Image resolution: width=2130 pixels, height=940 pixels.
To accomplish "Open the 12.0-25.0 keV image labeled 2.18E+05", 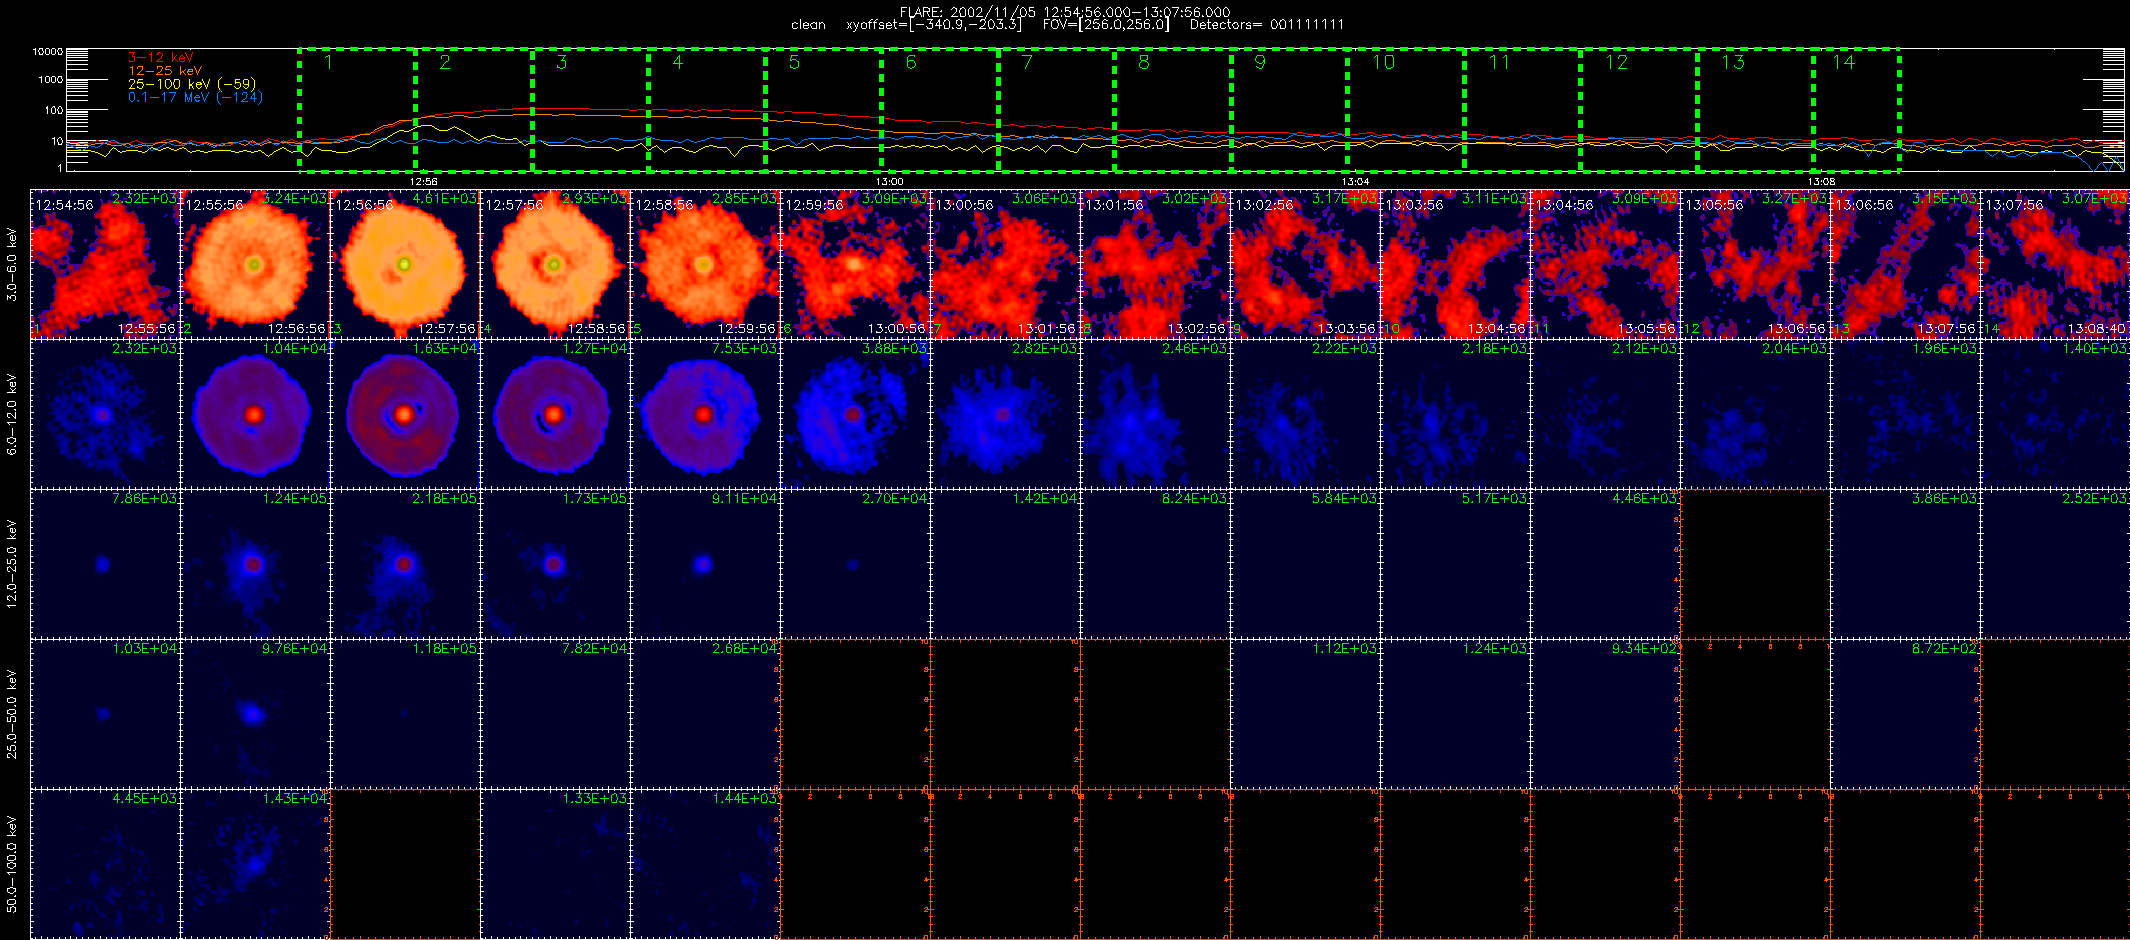I will tap(405, 564).
